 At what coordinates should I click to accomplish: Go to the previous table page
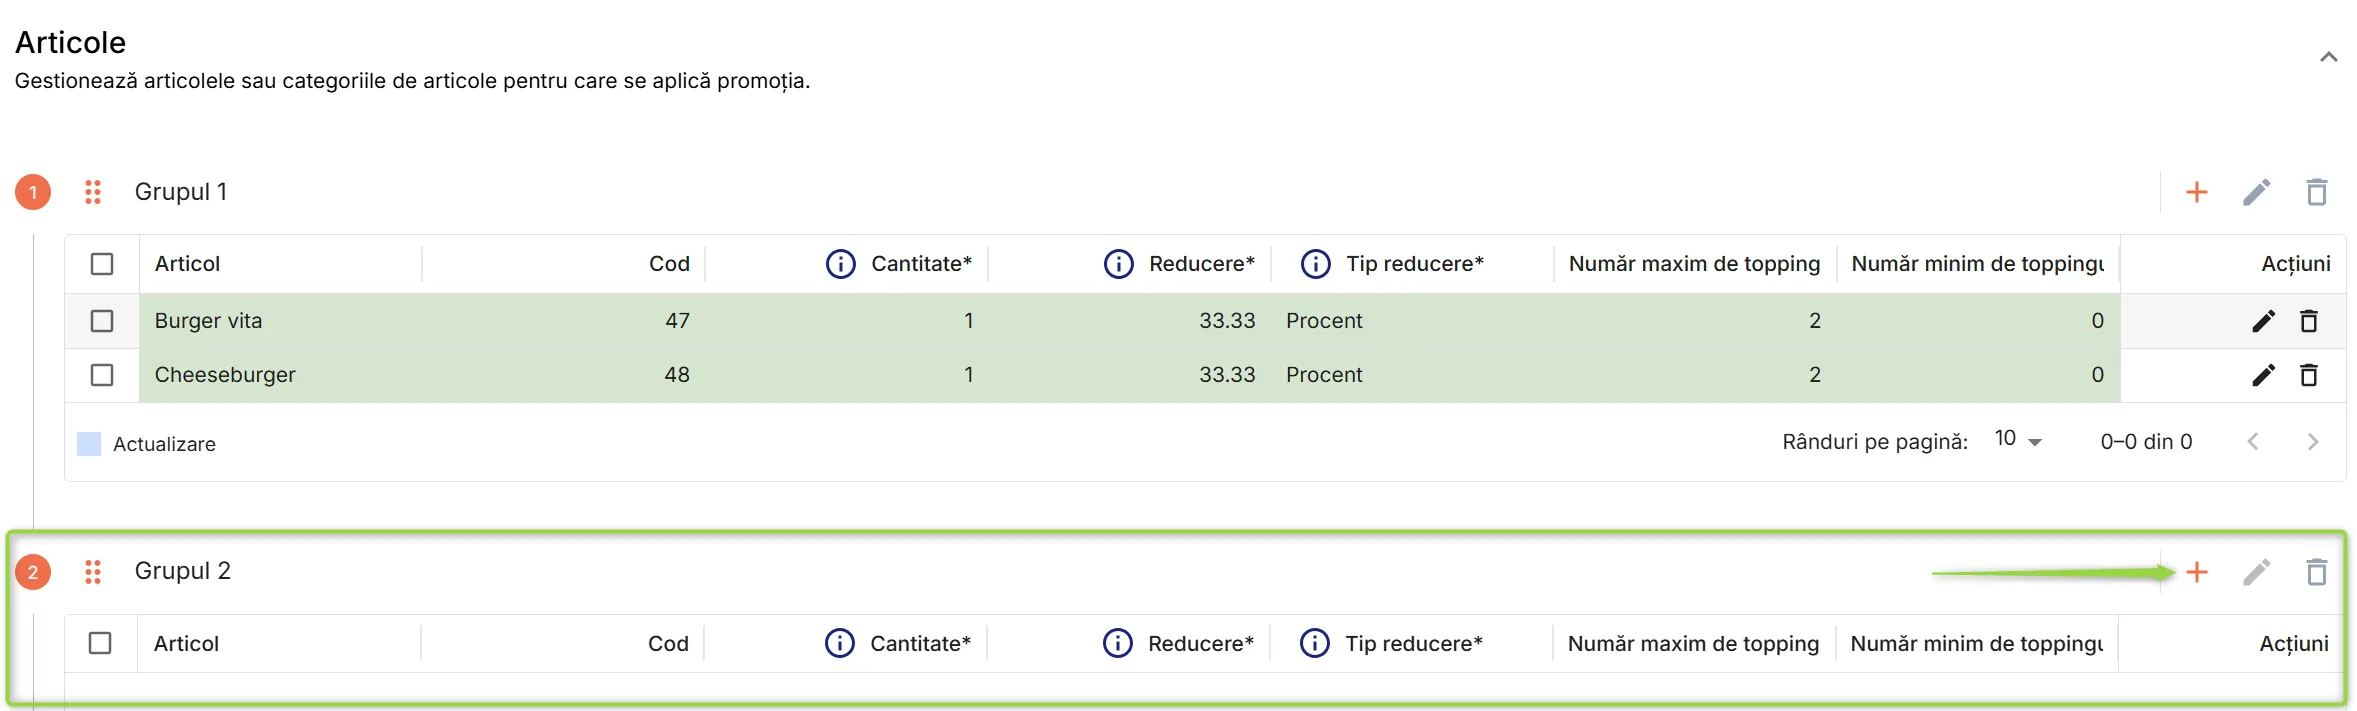[2252, 442]
